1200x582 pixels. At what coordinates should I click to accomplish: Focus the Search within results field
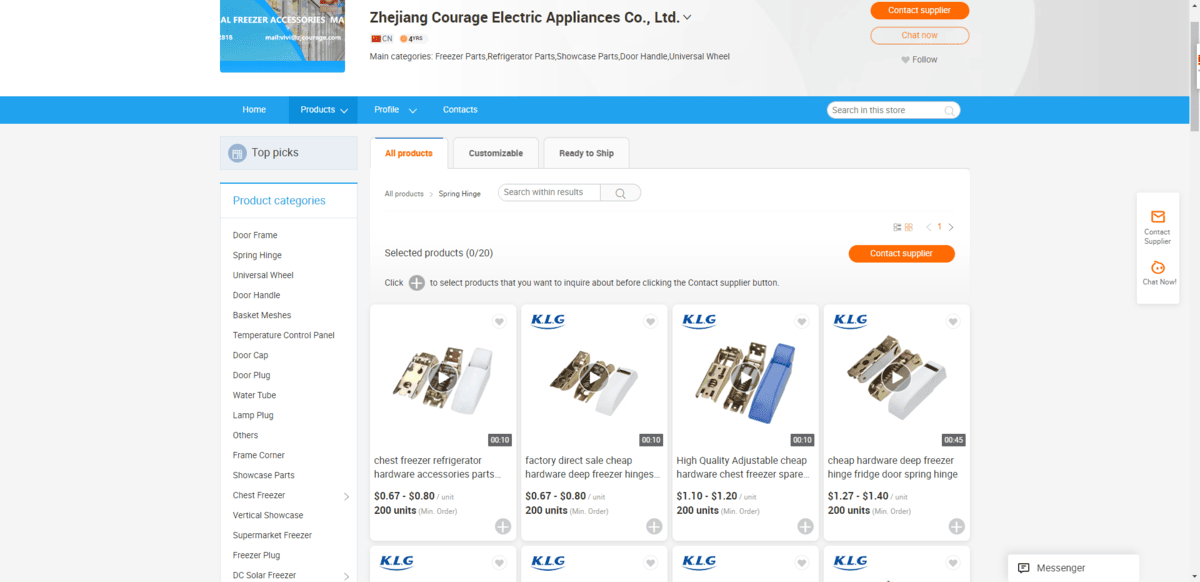(549, 193)
